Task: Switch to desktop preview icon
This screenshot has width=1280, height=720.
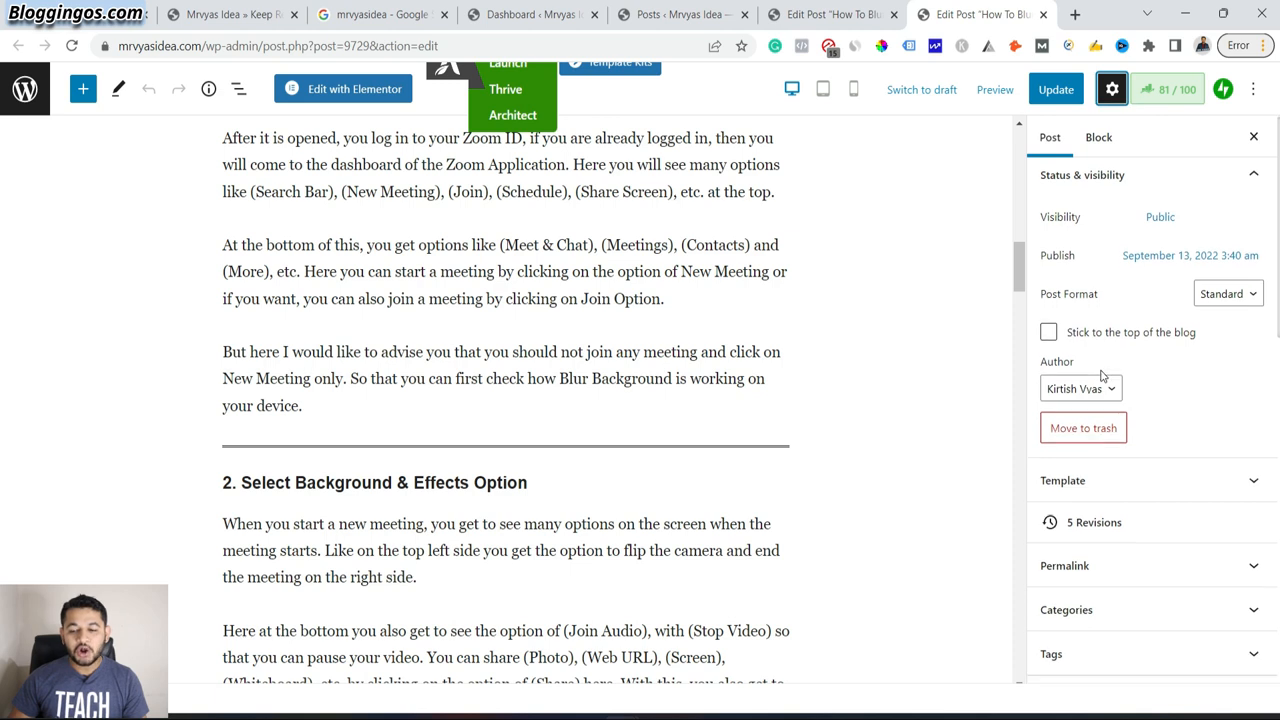Action: pyautogui.click(x=792, y=89)
